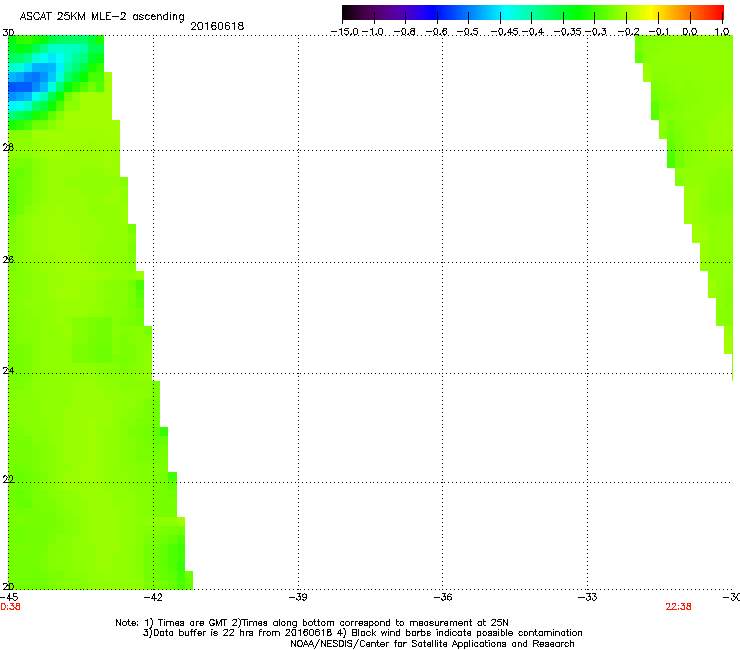
Task: Click the red end of the color scale
Action: (x=717, y=13)
